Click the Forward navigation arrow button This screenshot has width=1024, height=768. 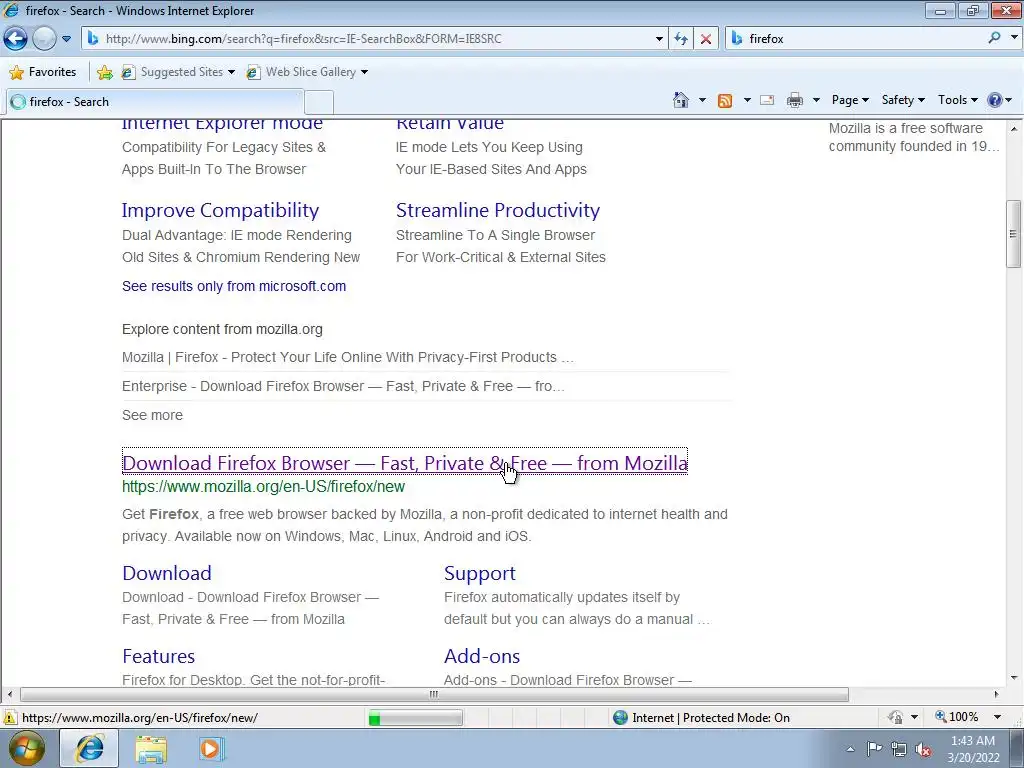(x=44, y=39)
